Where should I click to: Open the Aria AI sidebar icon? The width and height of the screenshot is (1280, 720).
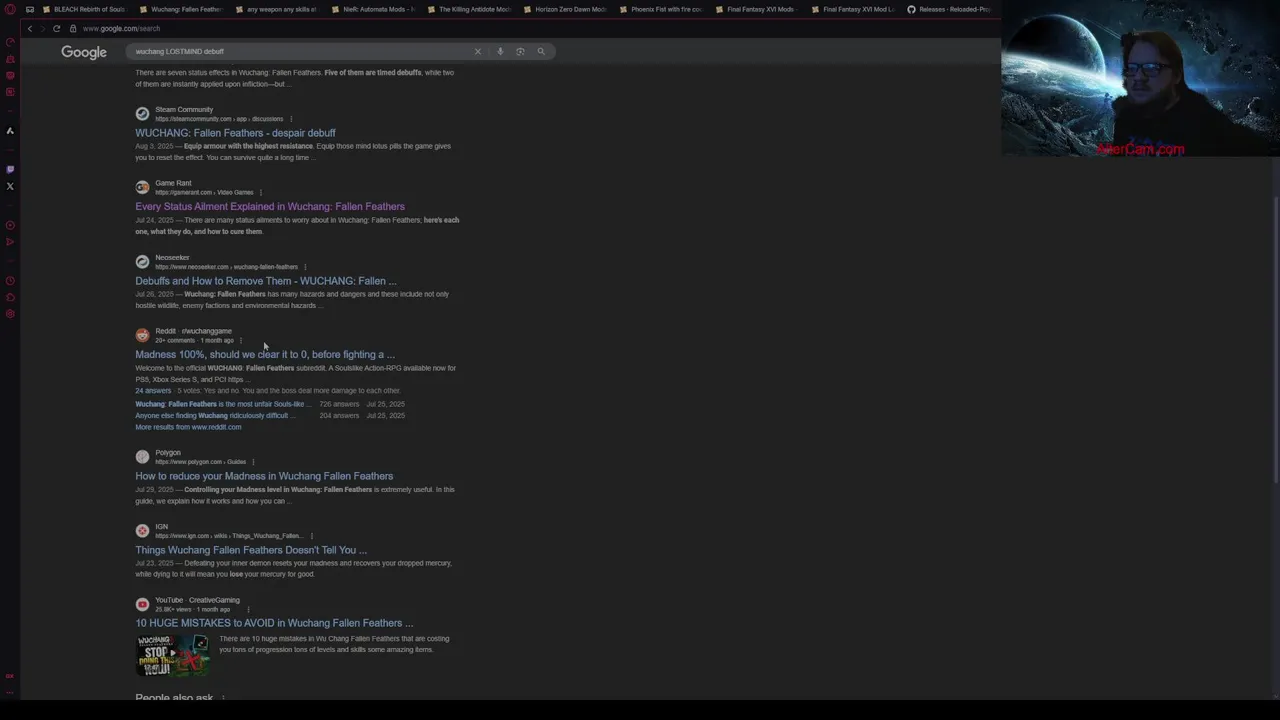click(x=10, y=131)
